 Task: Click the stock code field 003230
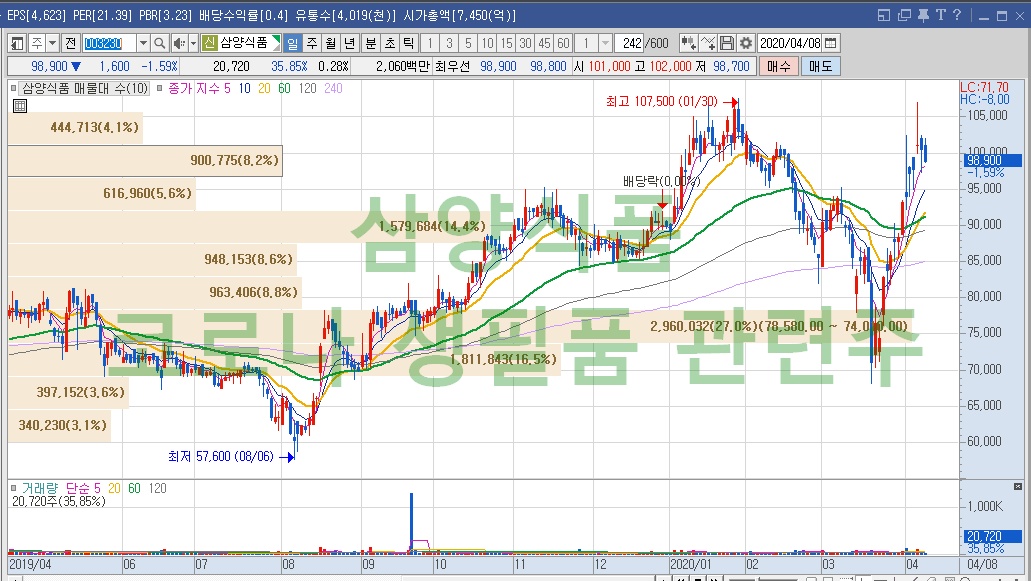click(x=109, y=43)
